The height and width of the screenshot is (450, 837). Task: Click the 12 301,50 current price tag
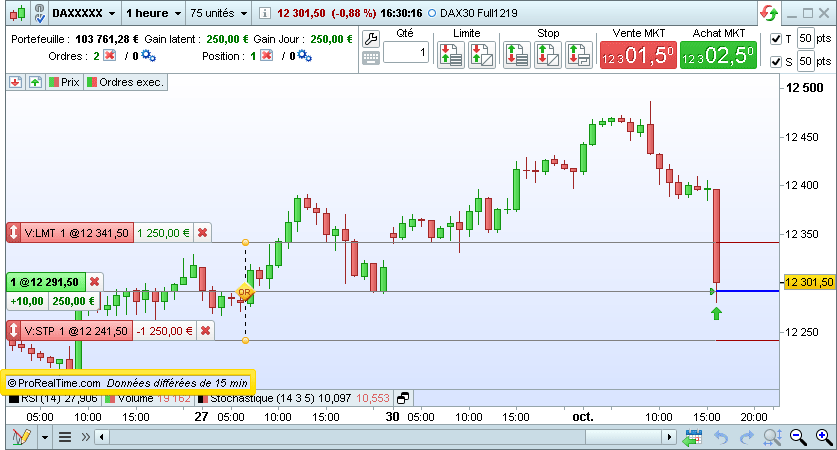pos(808,282)
